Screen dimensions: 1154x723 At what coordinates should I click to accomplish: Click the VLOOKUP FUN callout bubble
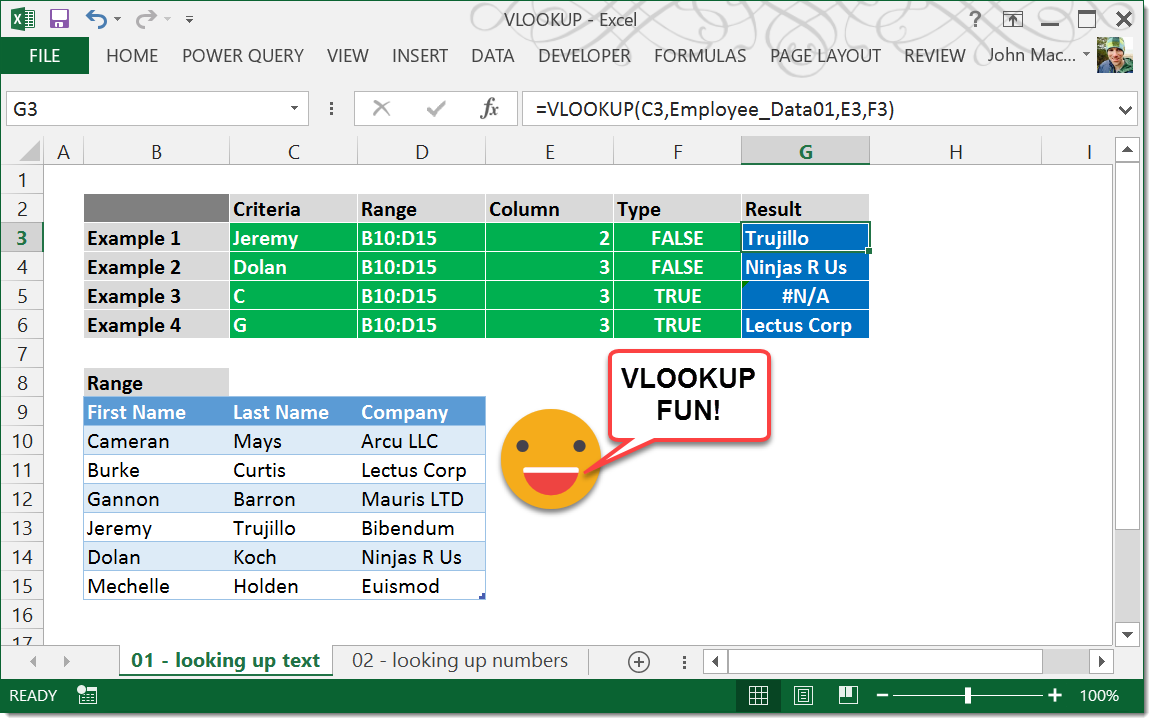(689, 395)
